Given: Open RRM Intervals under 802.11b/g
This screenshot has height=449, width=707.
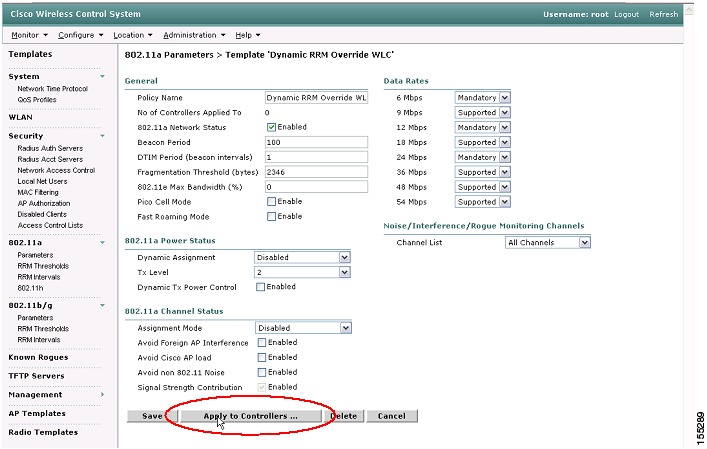Looking at the screenshot, I should point(39,340).
